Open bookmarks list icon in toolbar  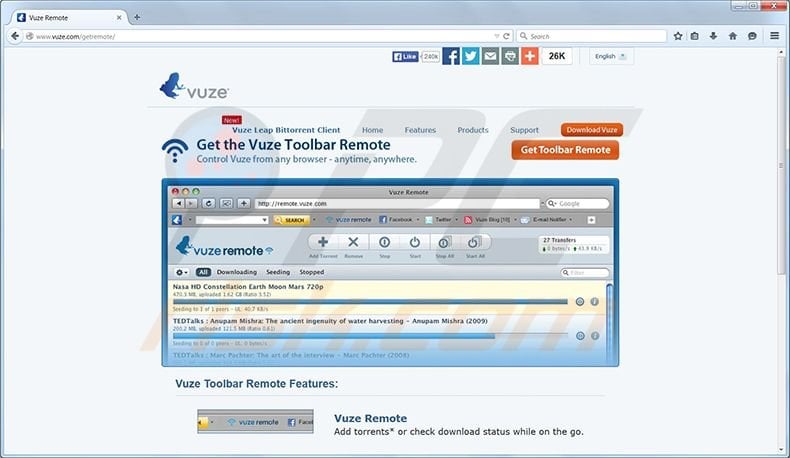pos(695,36)
